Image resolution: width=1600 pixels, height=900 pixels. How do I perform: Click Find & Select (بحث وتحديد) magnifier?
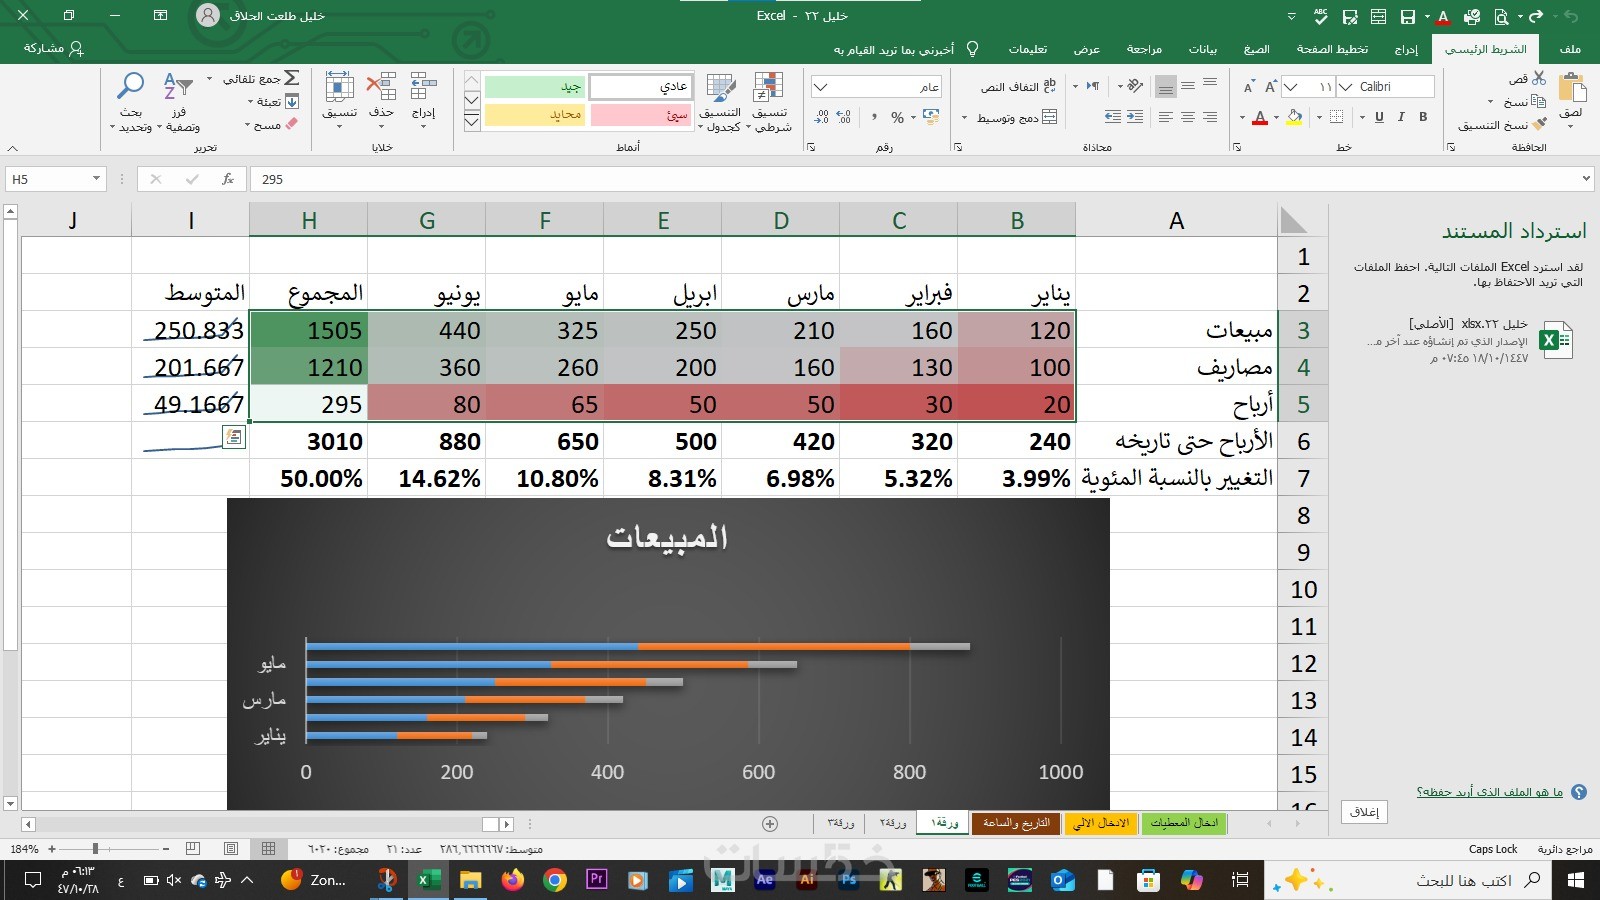coord(131,87)
